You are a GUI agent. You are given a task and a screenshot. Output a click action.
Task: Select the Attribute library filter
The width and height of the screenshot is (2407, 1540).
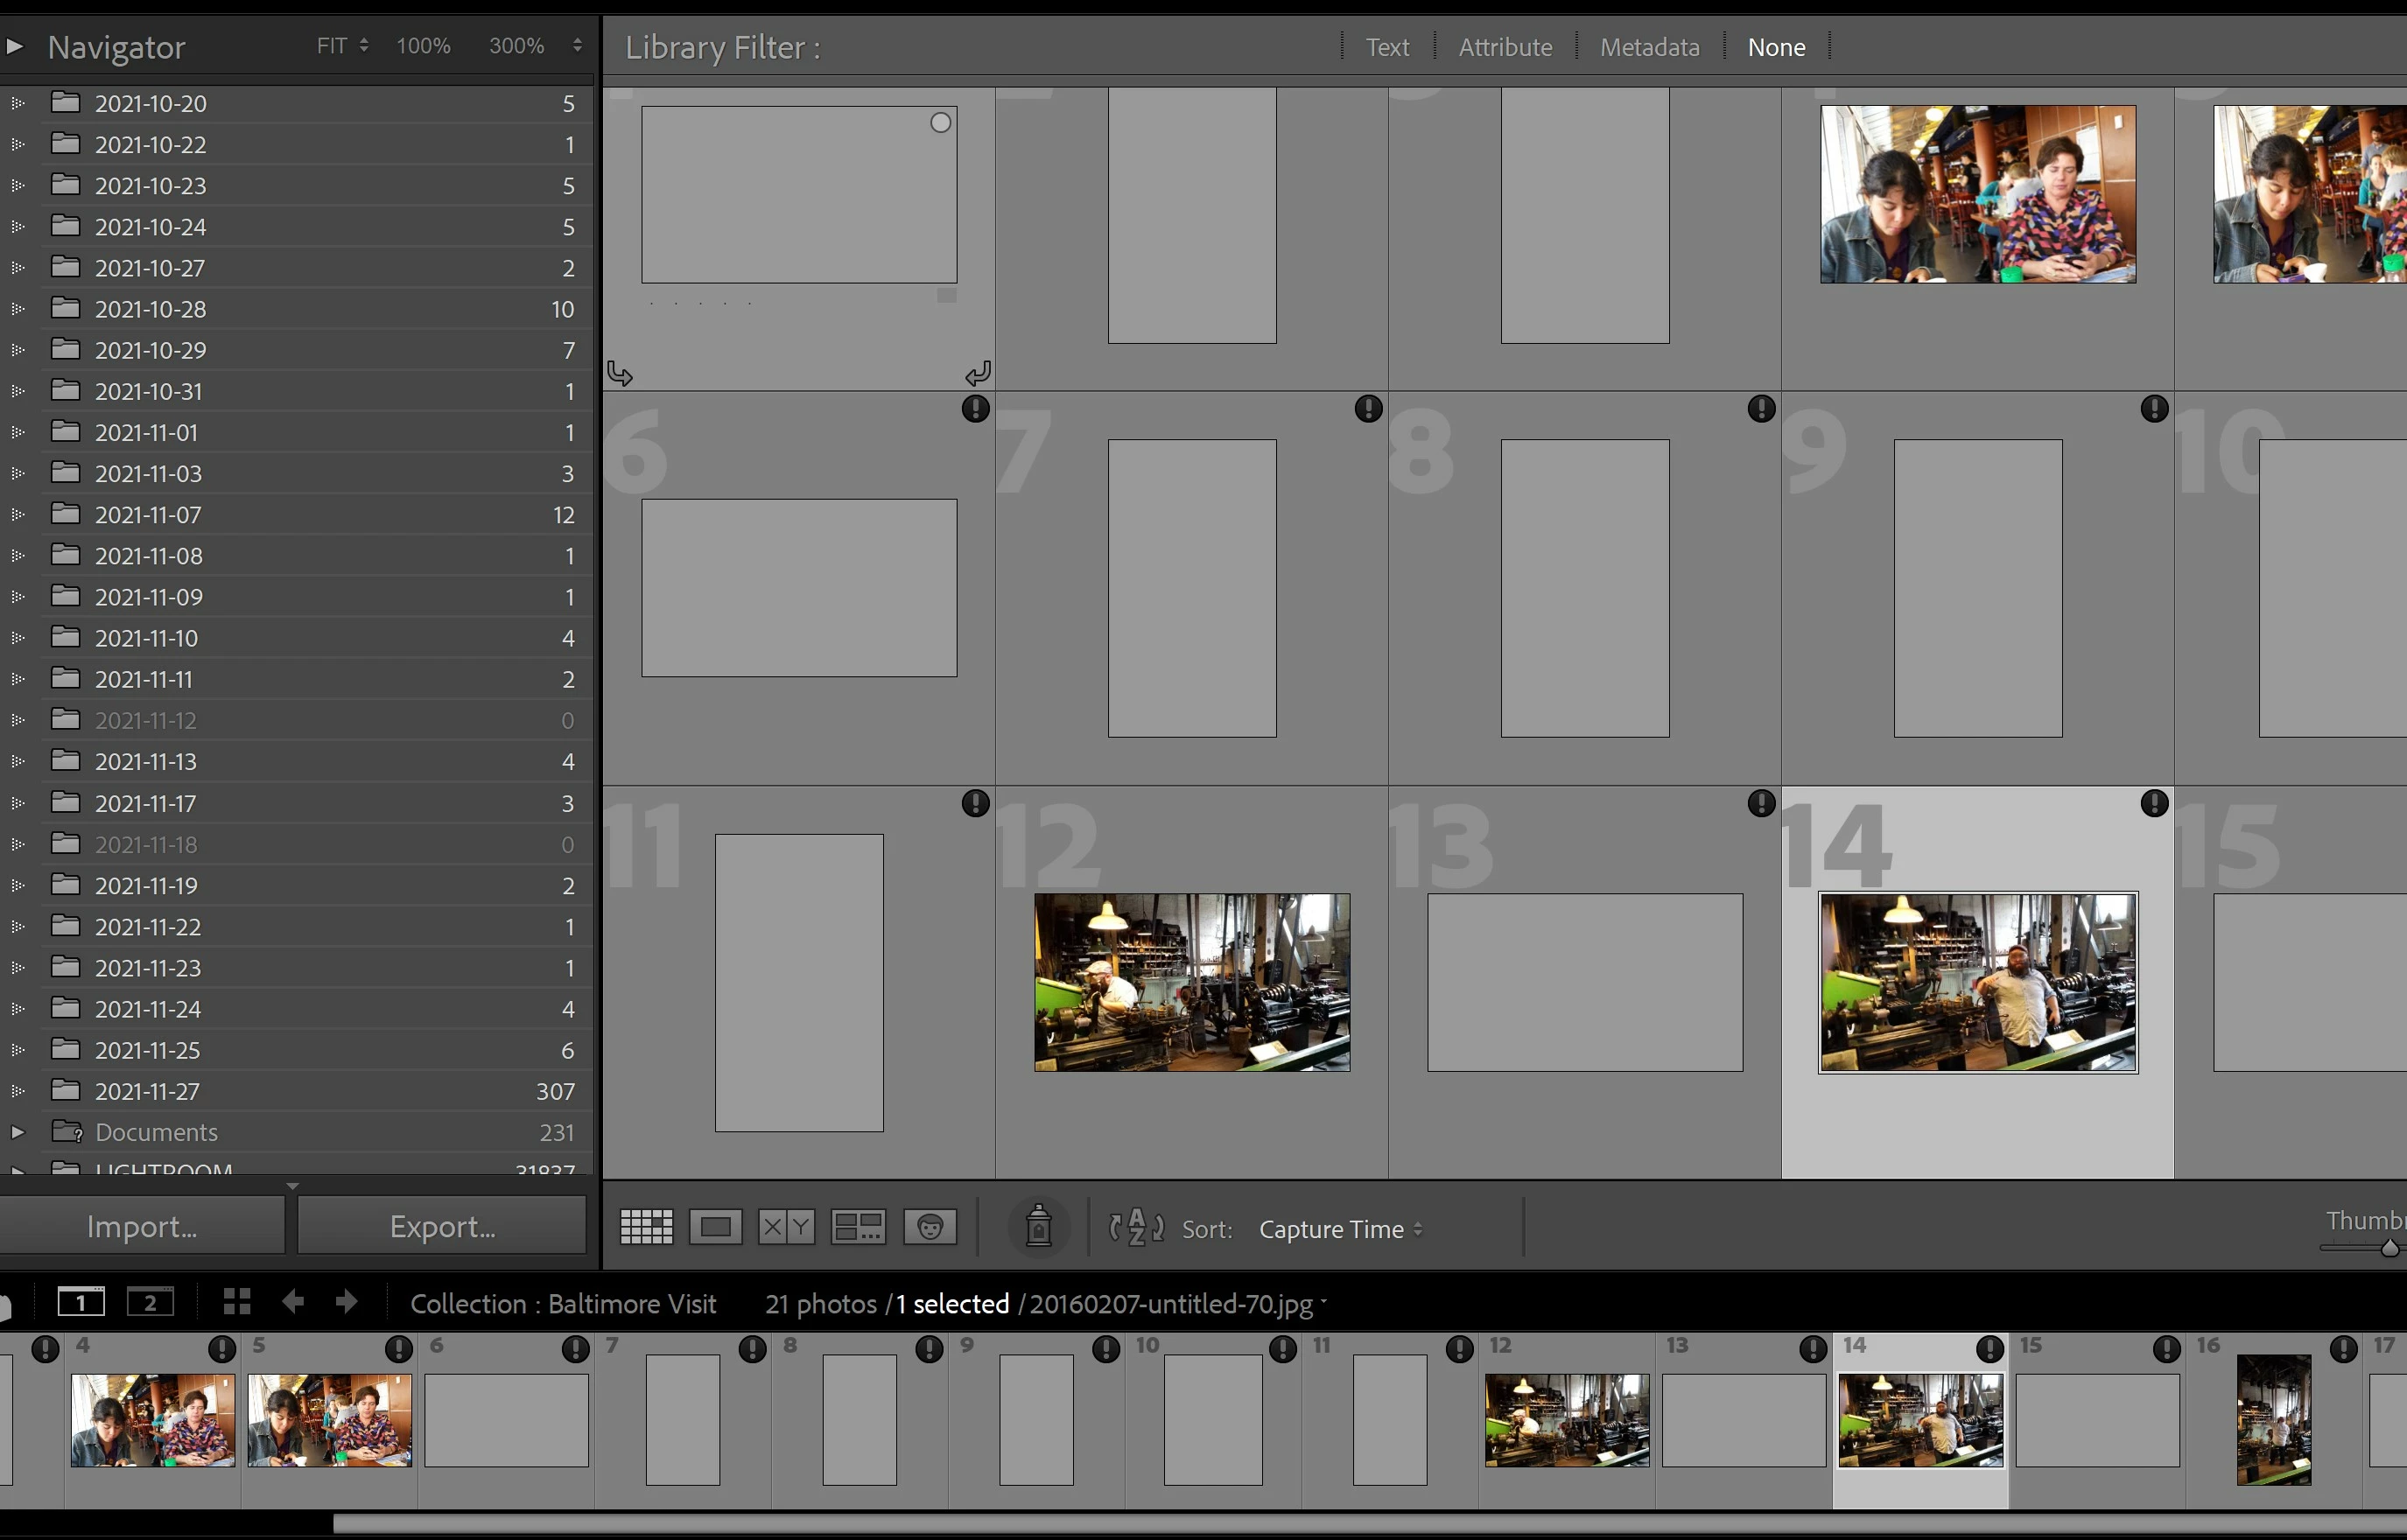pyautogui.click(x=1505, y=47)
